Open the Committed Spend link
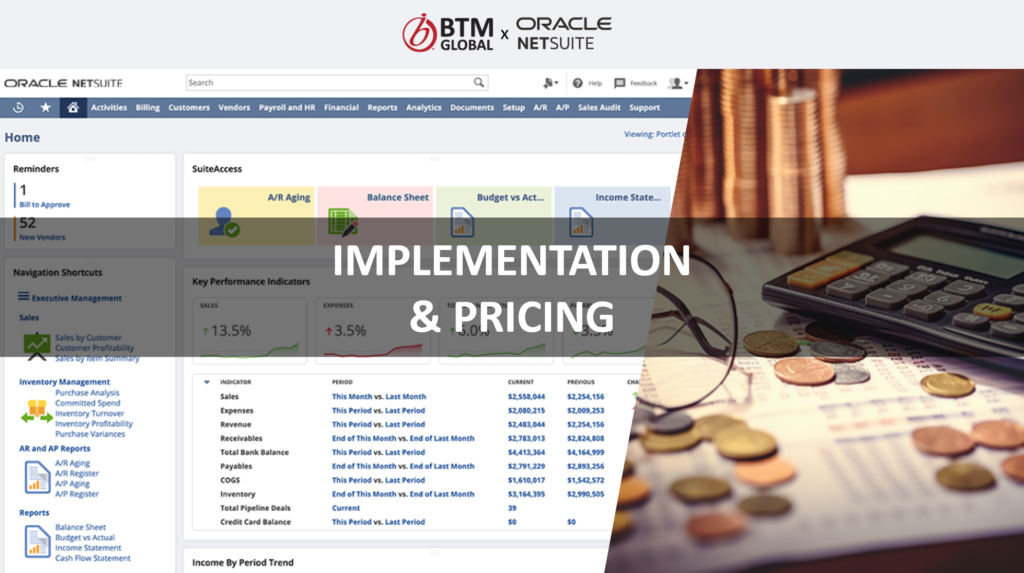 pos(88,403)
